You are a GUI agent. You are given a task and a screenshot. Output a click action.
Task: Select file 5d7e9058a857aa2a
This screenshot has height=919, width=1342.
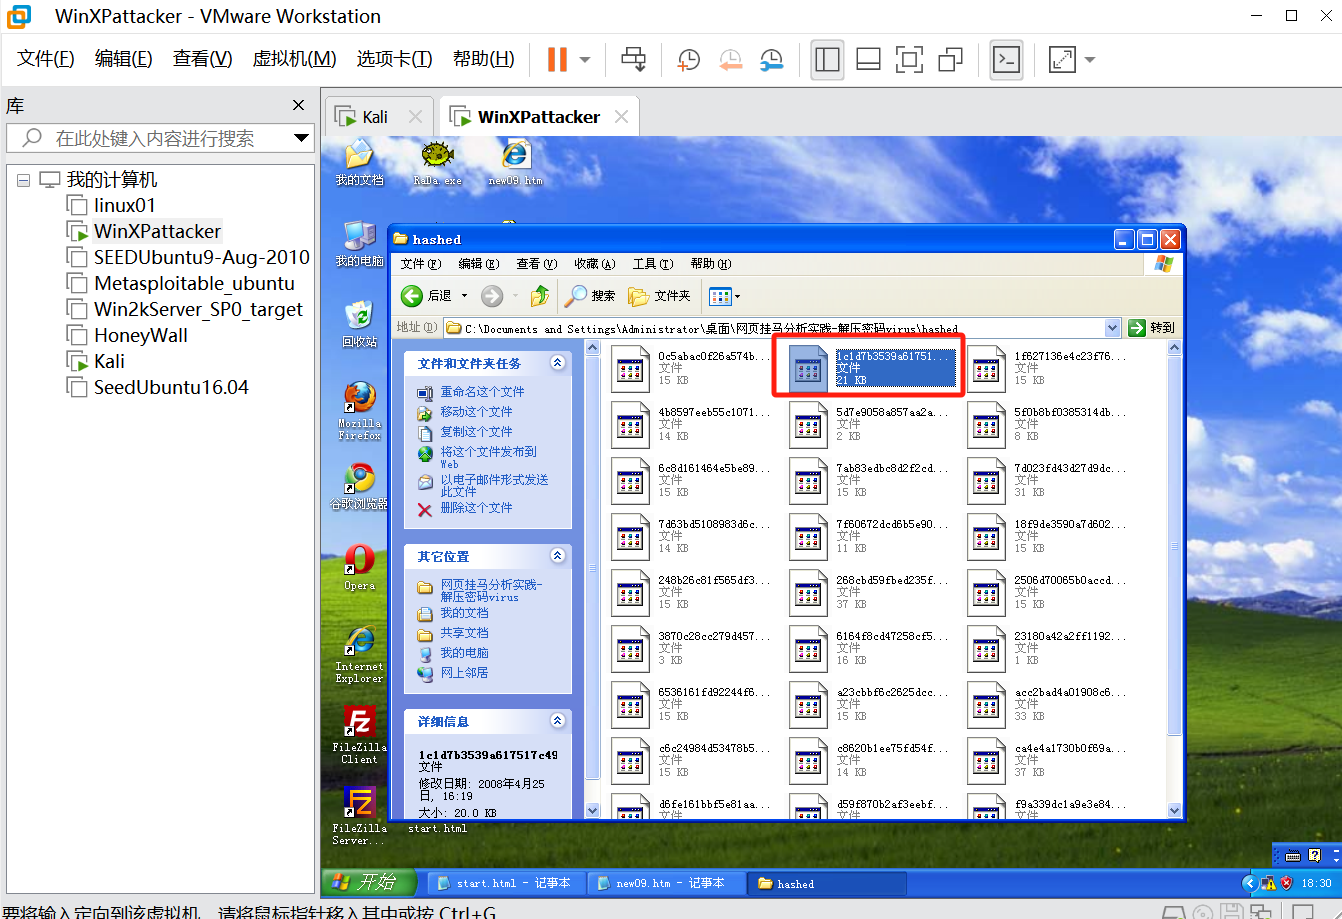[x=869, y=424]
